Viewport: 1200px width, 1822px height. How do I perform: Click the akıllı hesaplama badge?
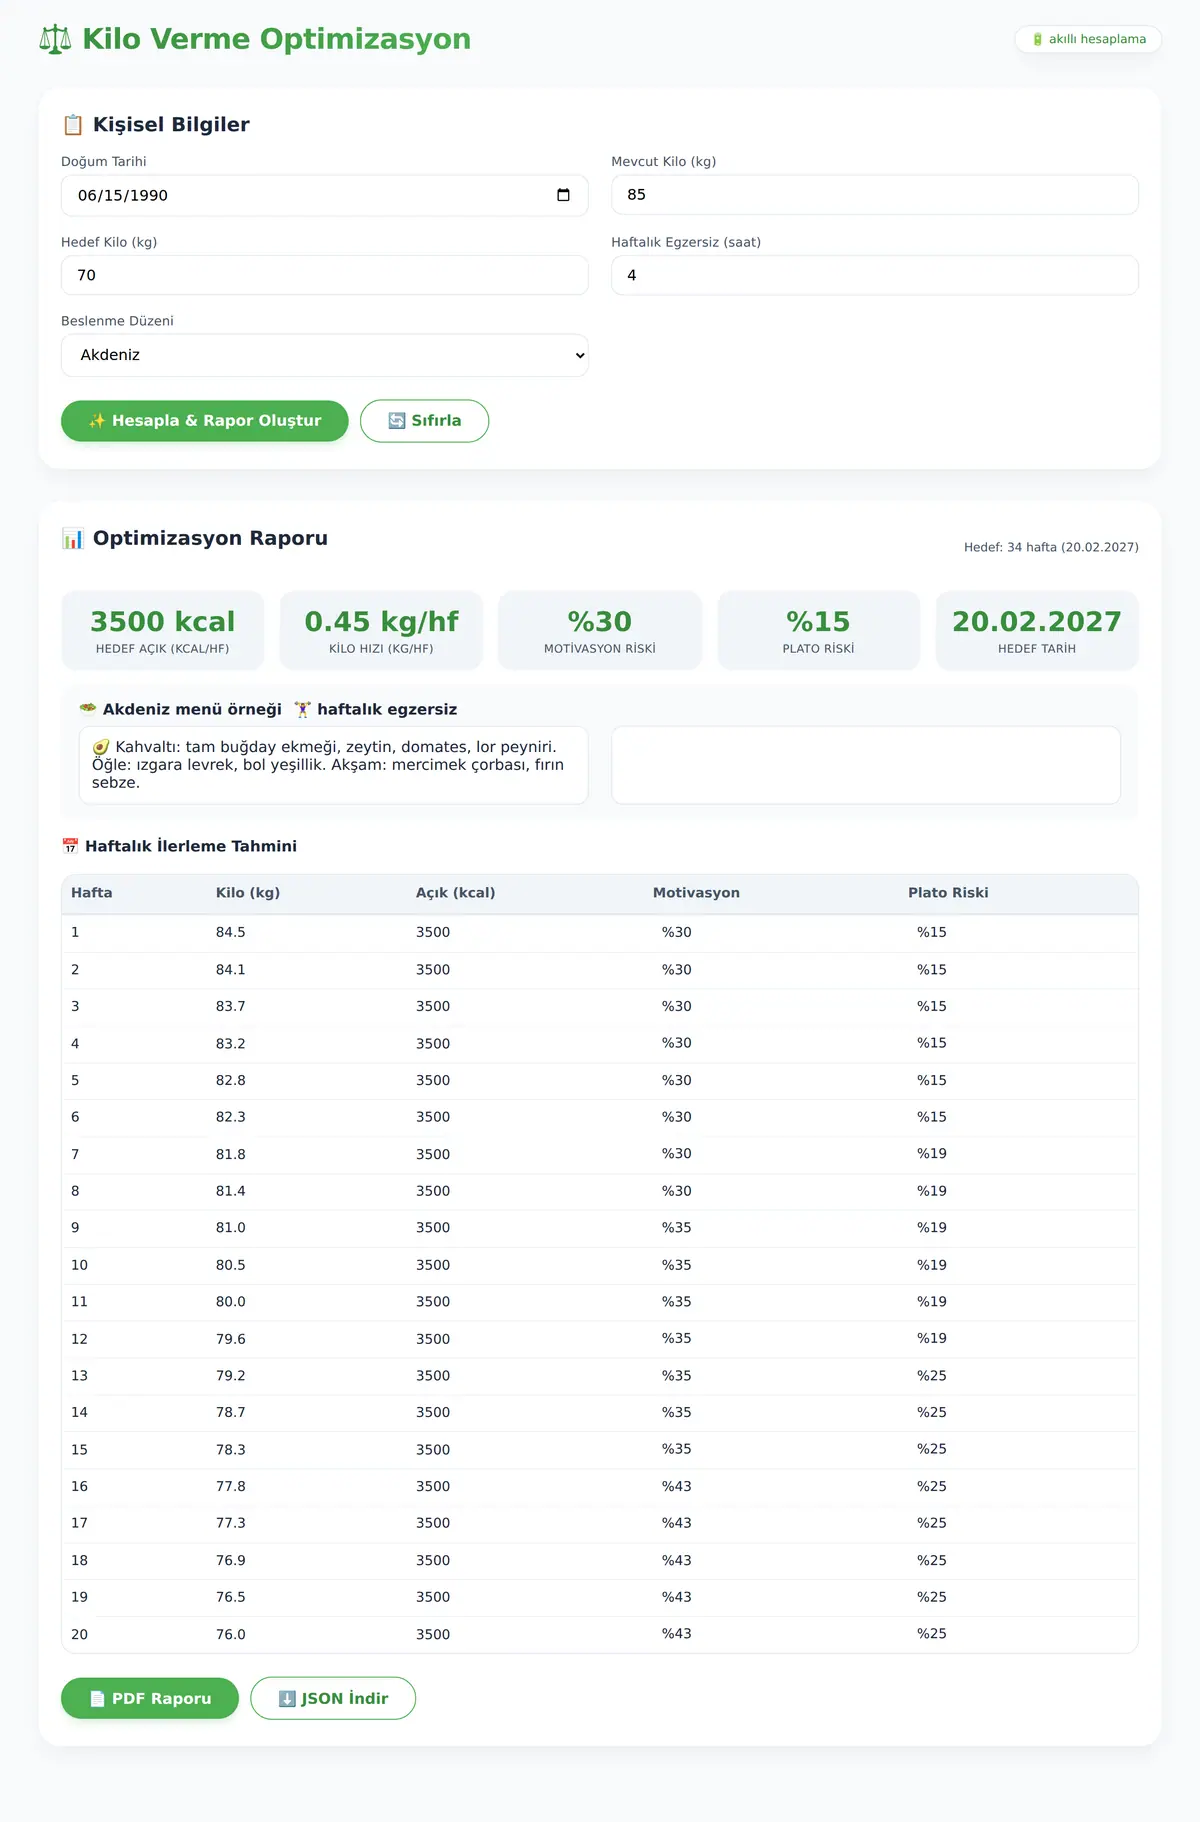tap(1088, 39)
